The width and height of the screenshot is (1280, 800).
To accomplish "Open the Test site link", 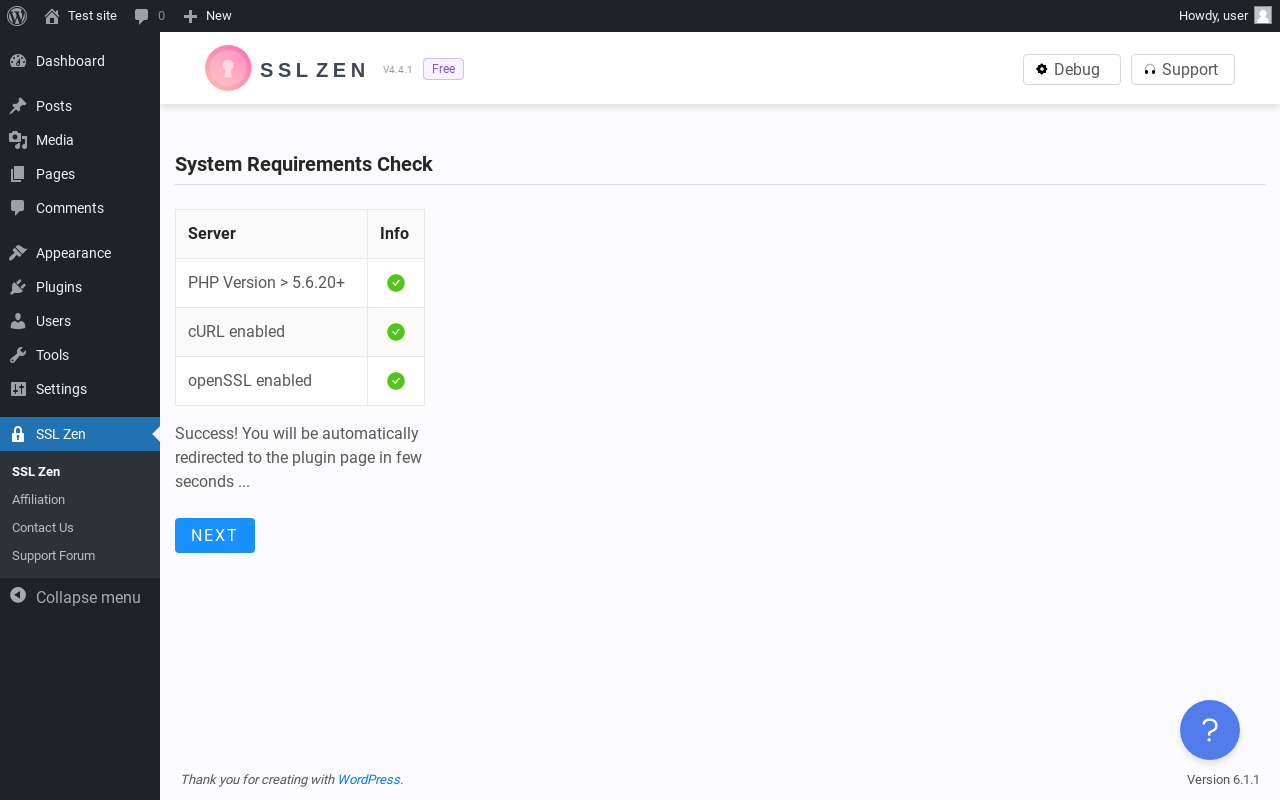I will (80, 16).
